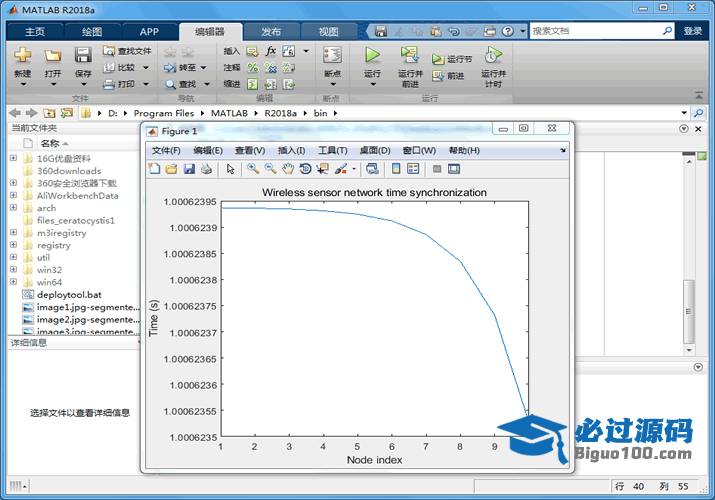Click the current folder panel vertical scrollbar
The width and height of the screenshot is (715, 500).
pyautogui.click(x=687, y=312)
